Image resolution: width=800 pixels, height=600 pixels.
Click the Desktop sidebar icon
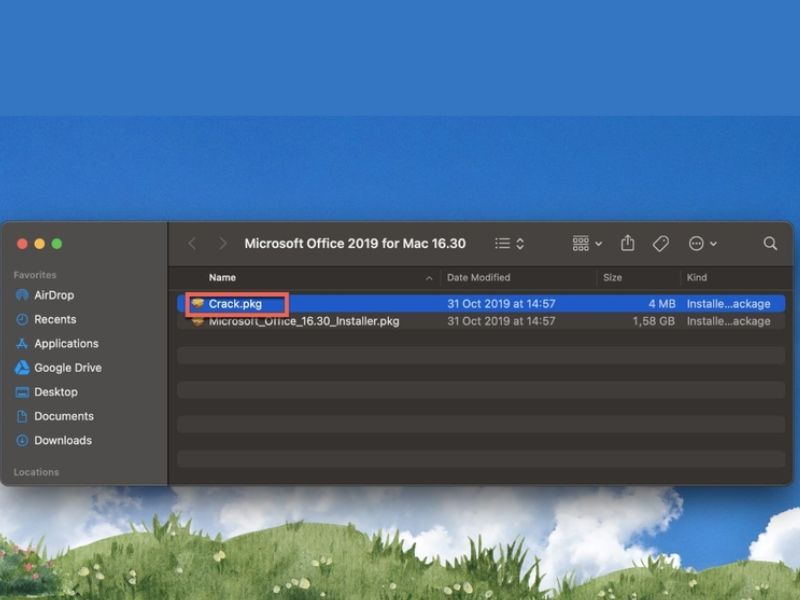(x=22, y=392)
